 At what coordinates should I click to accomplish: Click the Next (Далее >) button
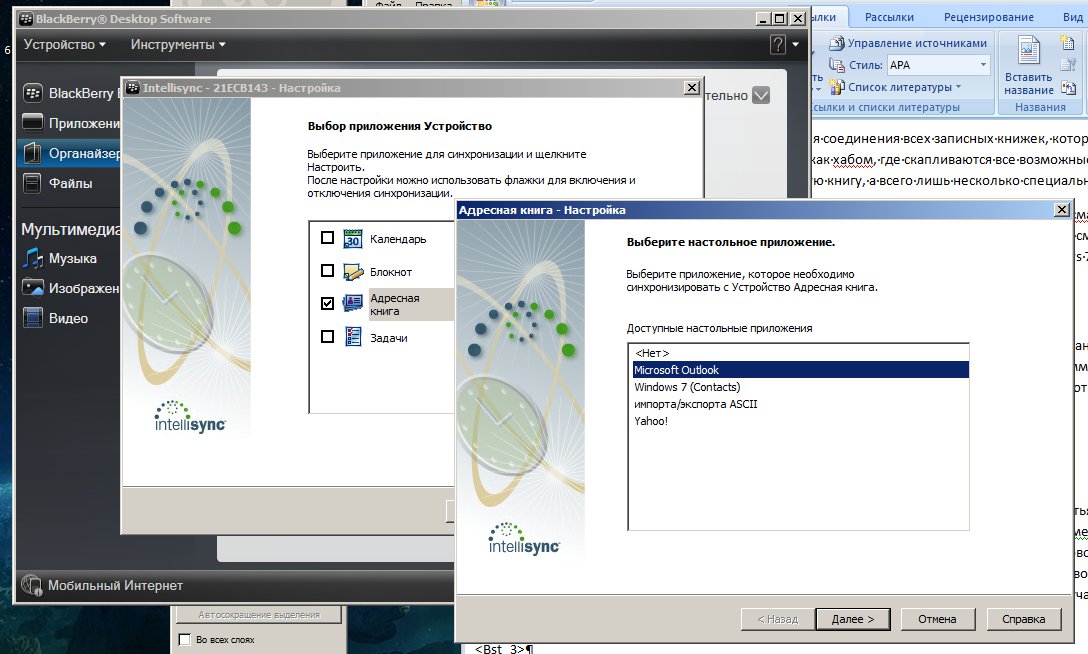tap(852, 619)
